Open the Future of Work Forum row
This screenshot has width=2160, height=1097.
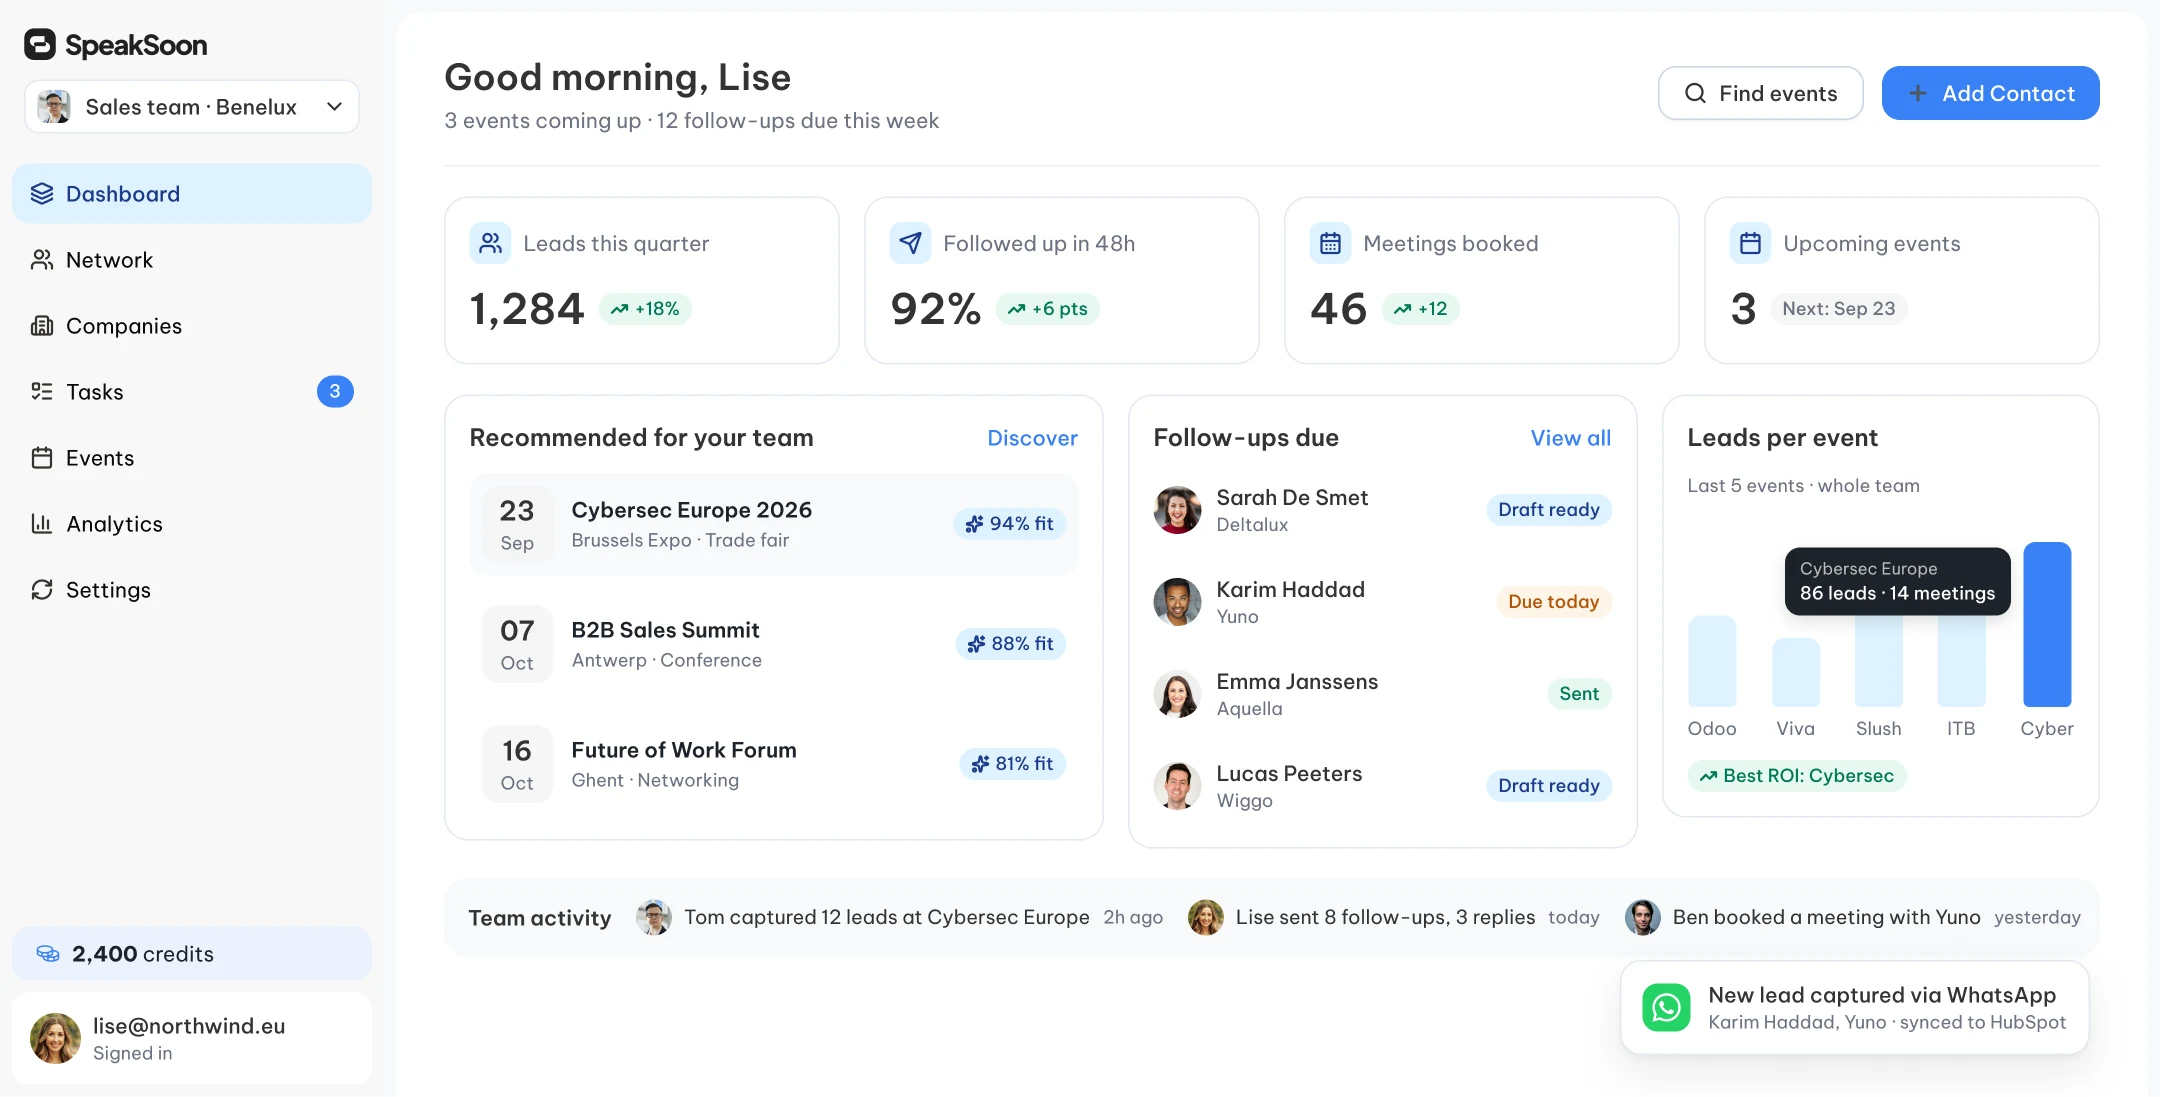(773, 764)
